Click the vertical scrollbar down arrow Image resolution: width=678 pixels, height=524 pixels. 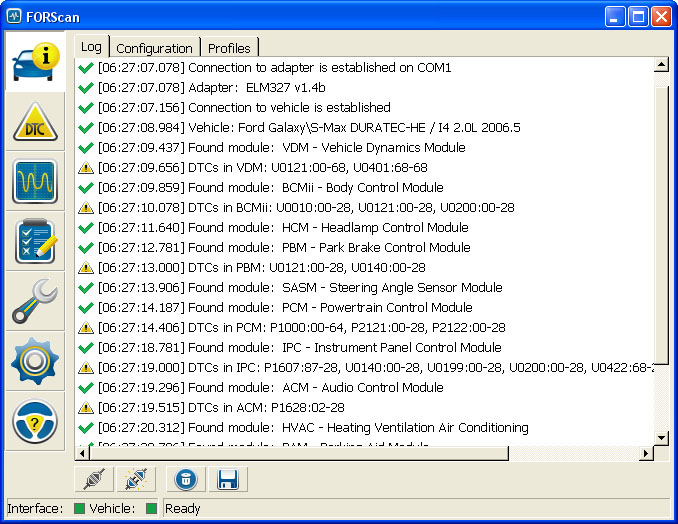click(x=662, y=438)
